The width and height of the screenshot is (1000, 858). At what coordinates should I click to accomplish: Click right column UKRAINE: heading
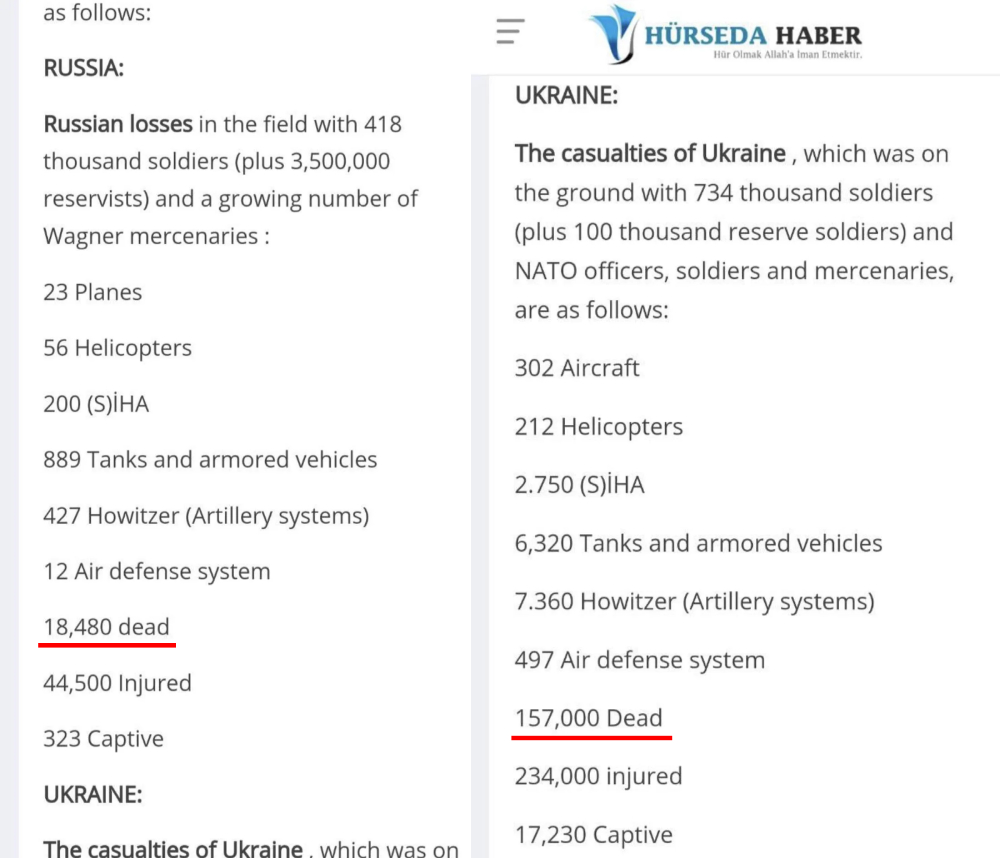(566, 95)
